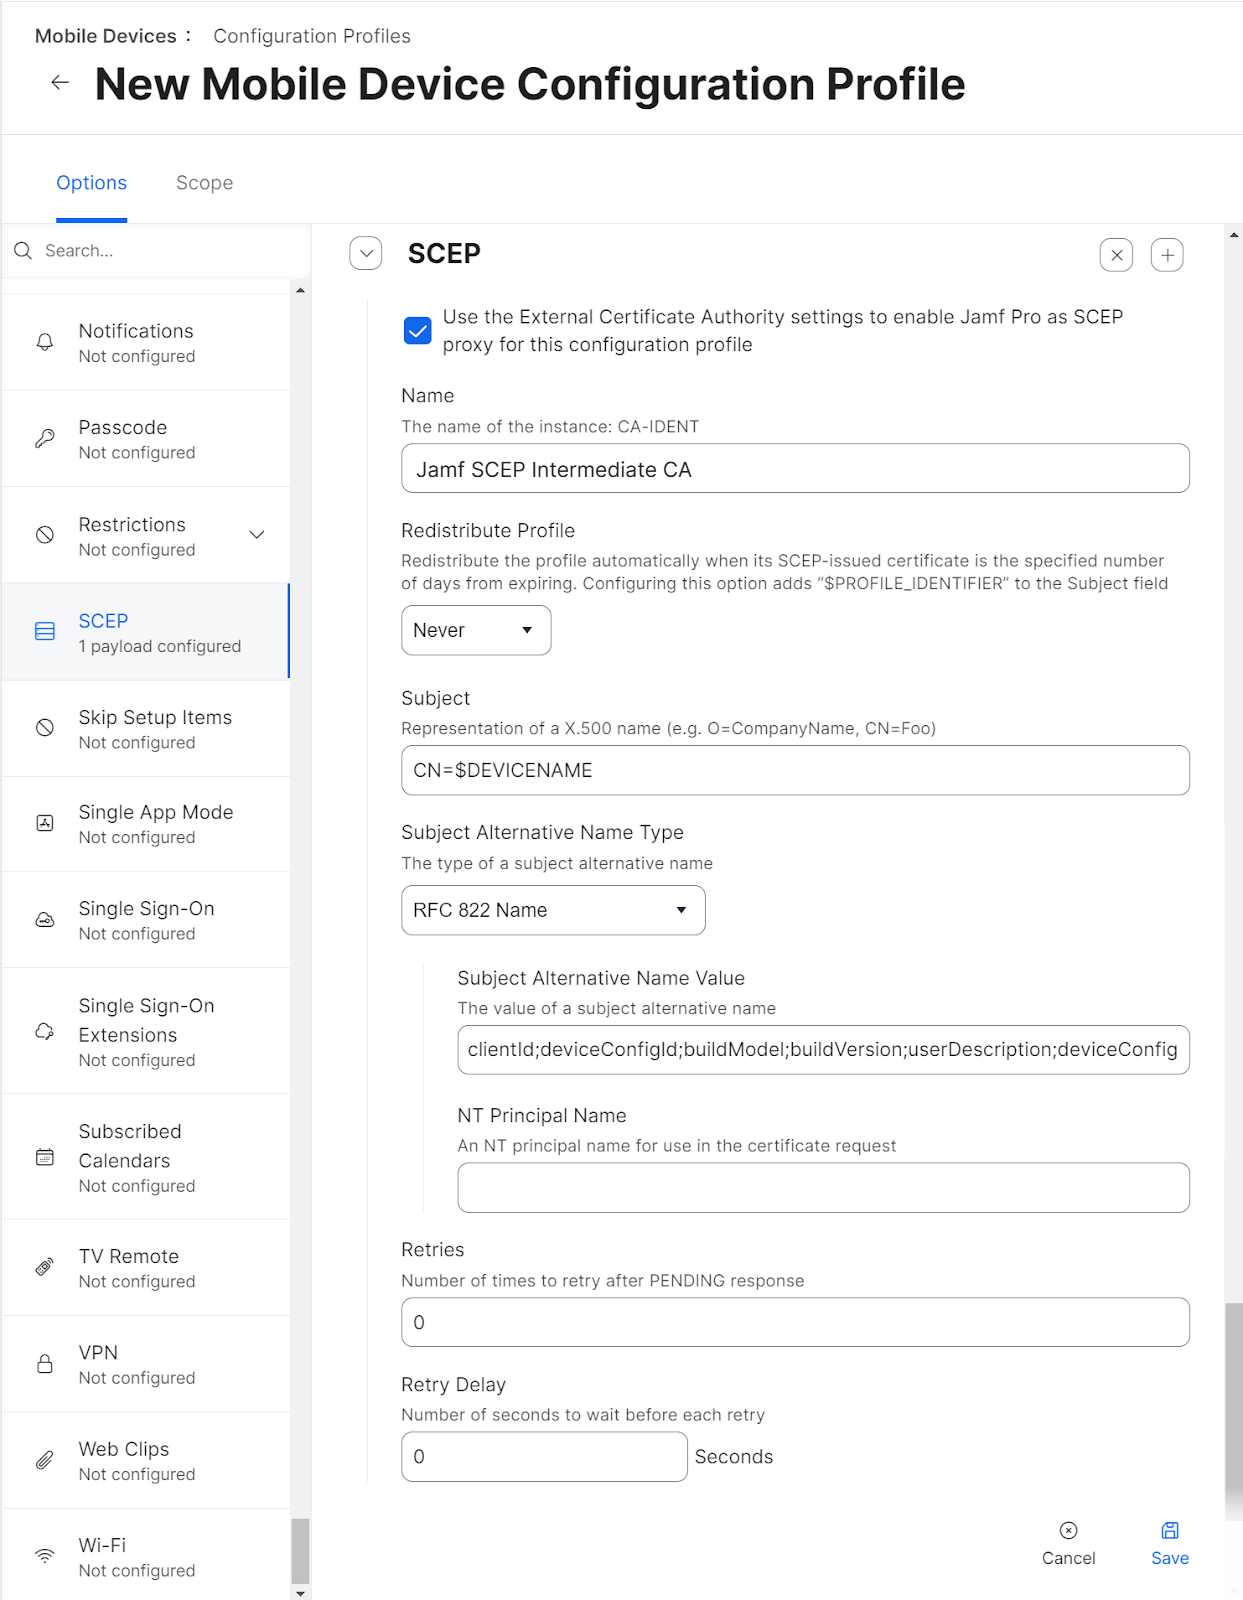Go back using the arrow beside the page title
The width and height of the screenshot is (1243, 1600).
point(60,83)
